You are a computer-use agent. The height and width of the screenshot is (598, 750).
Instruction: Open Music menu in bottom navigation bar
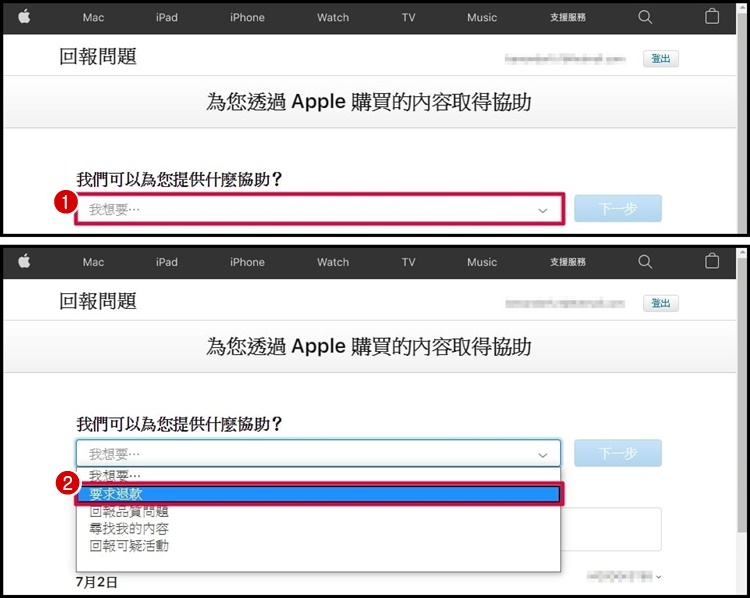pyautogui.click(x=482, y=262)
